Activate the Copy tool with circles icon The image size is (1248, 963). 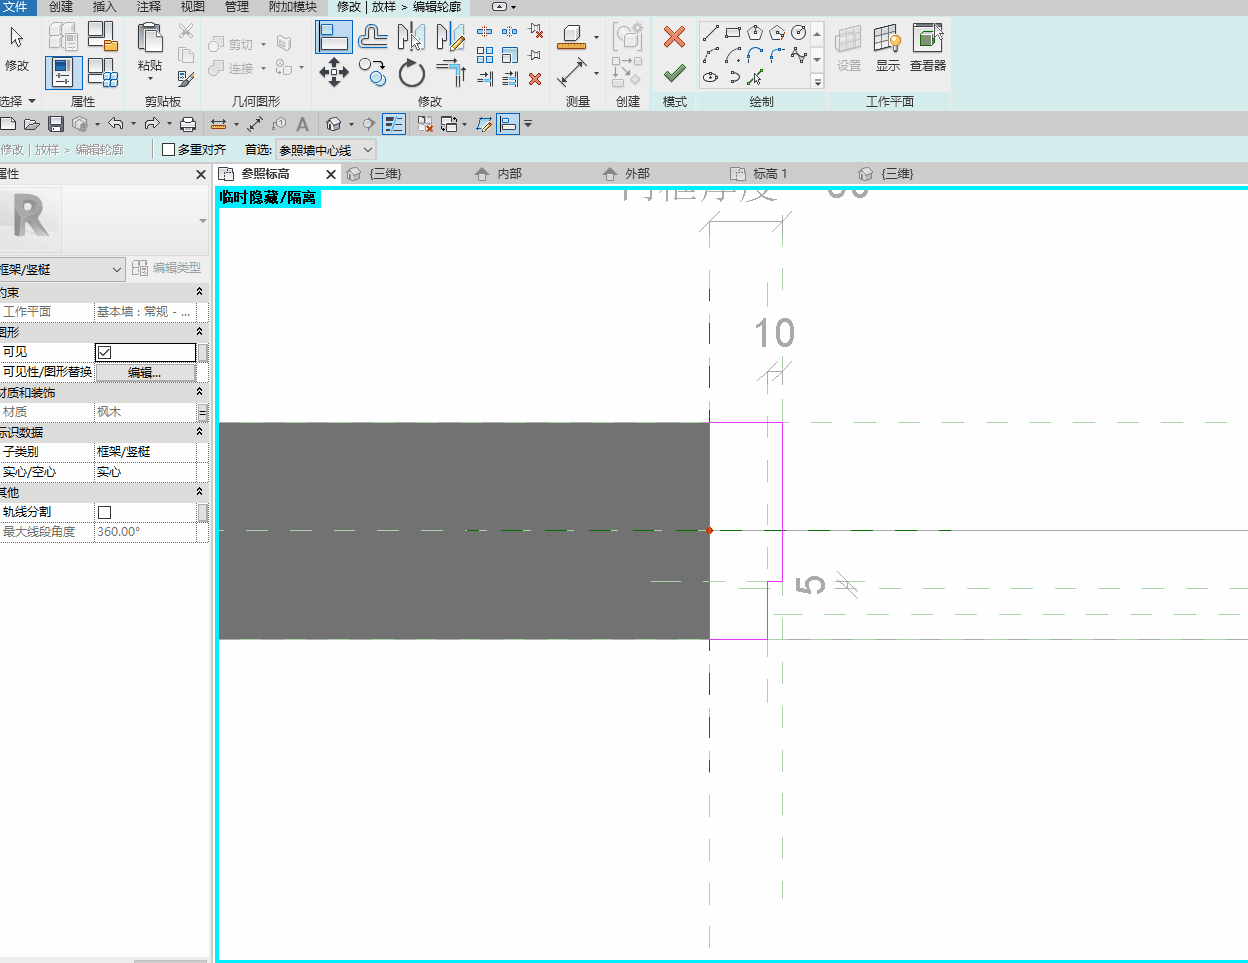(x=373, y=72)
